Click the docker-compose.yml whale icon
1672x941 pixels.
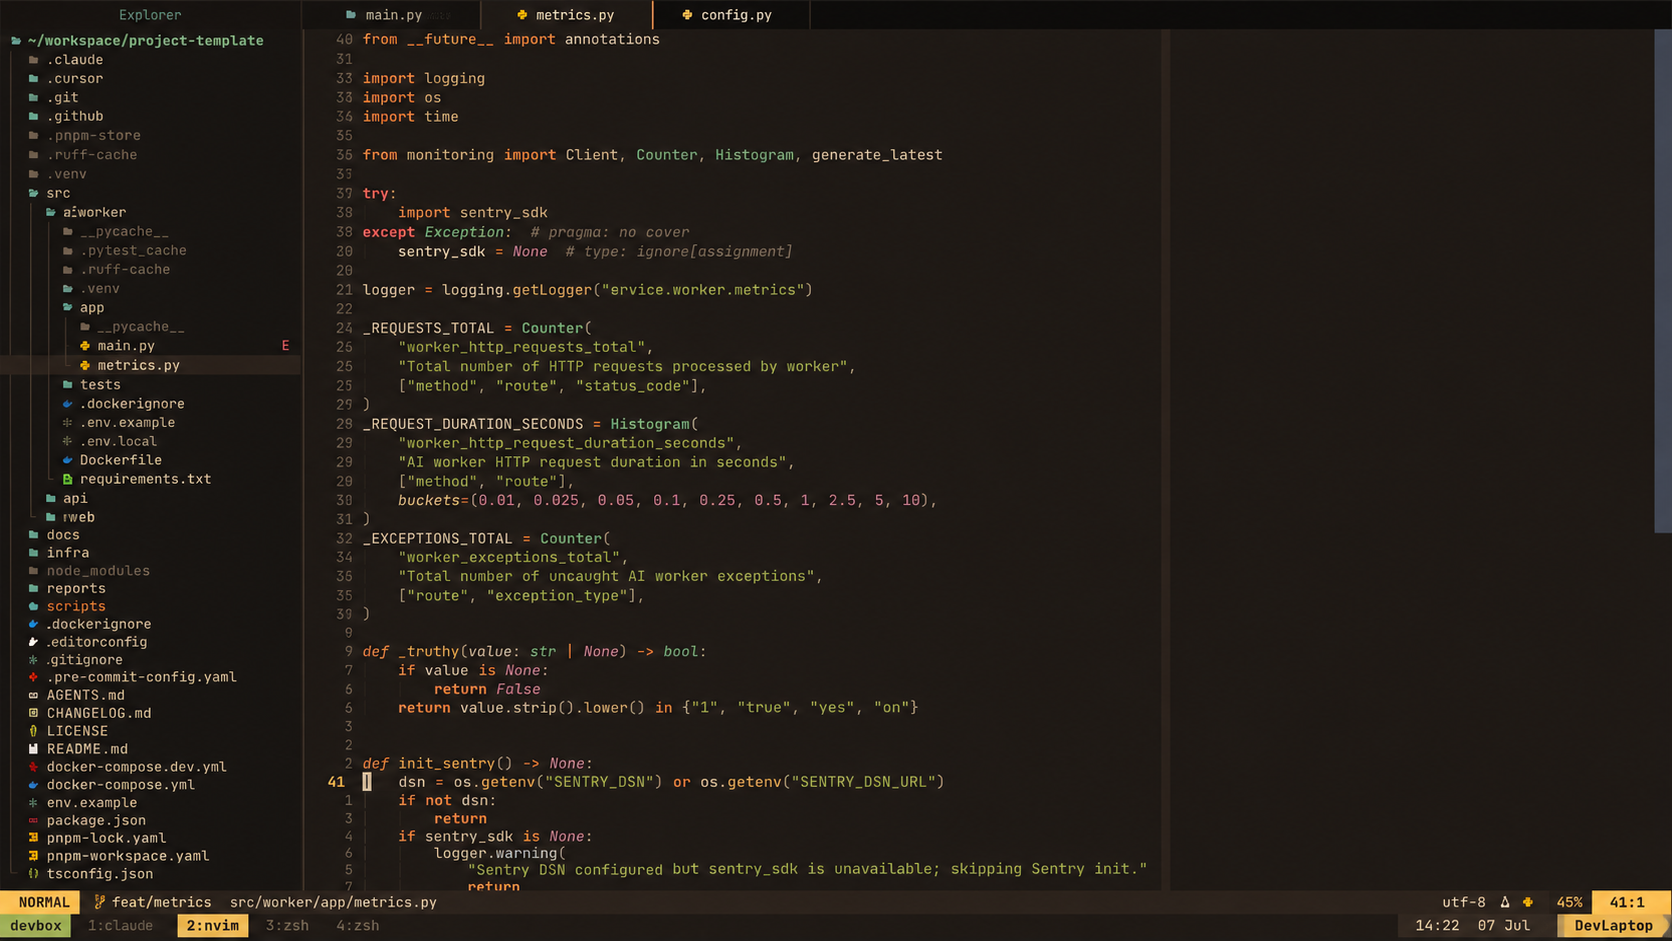point(34,785)
